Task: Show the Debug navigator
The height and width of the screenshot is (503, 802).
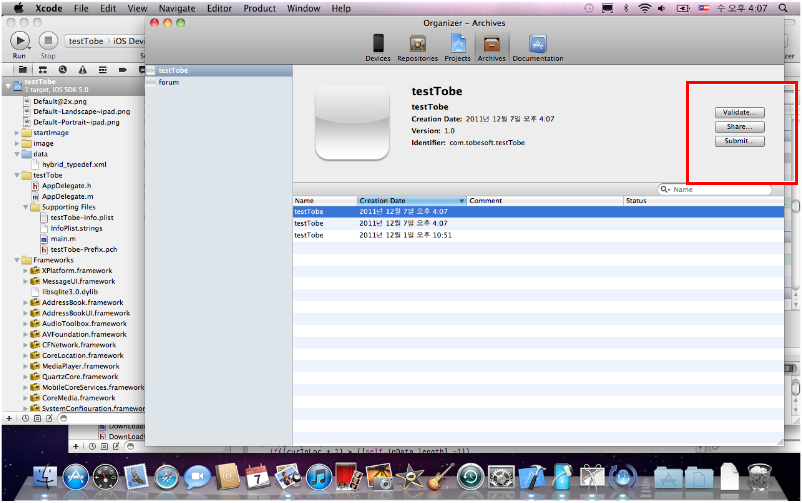Action: pyautogui.click(x=102, y=70)
